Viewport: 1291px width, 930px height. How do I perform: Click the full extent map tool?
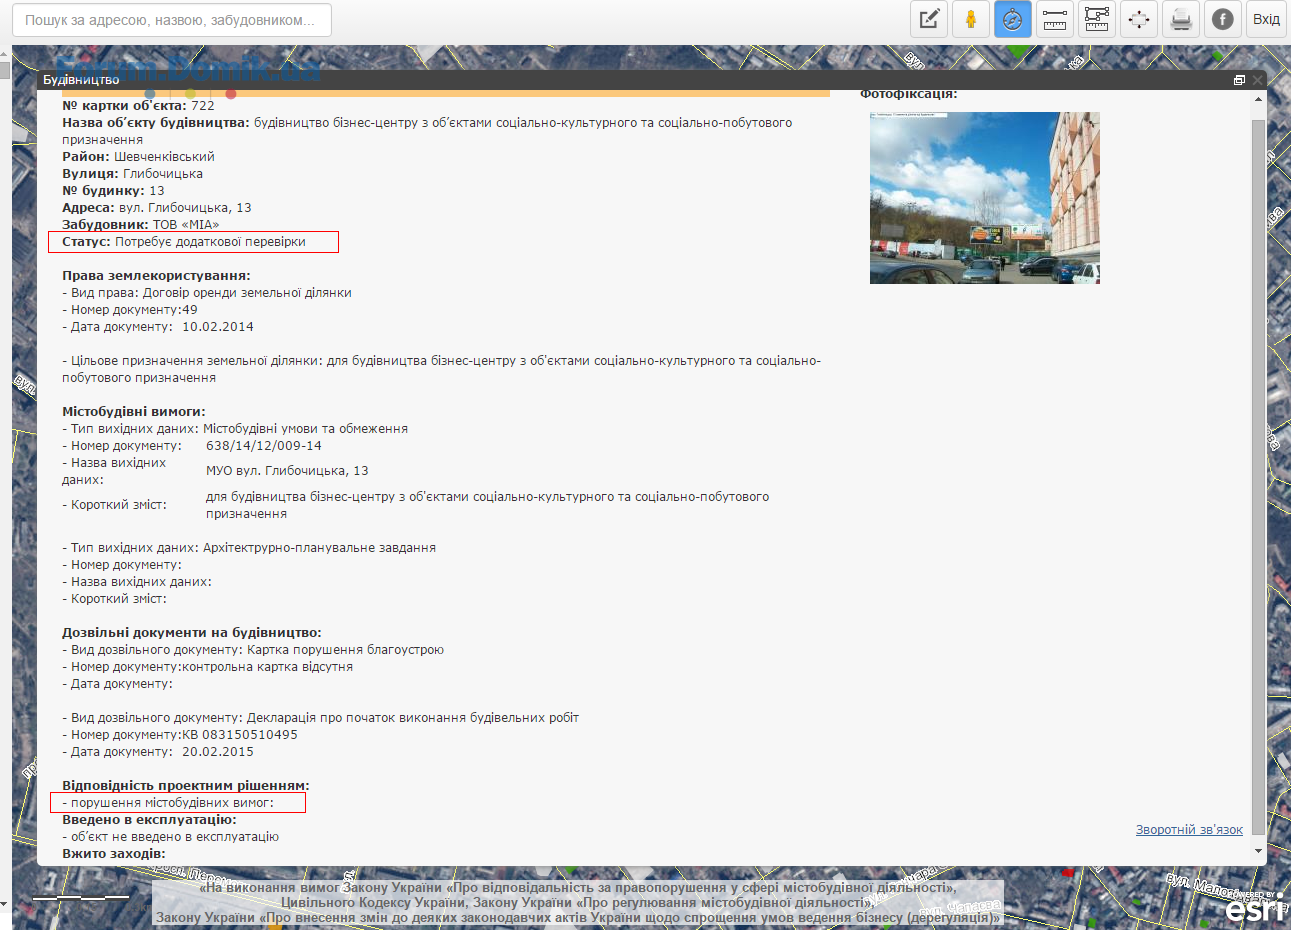(1139, 19)
